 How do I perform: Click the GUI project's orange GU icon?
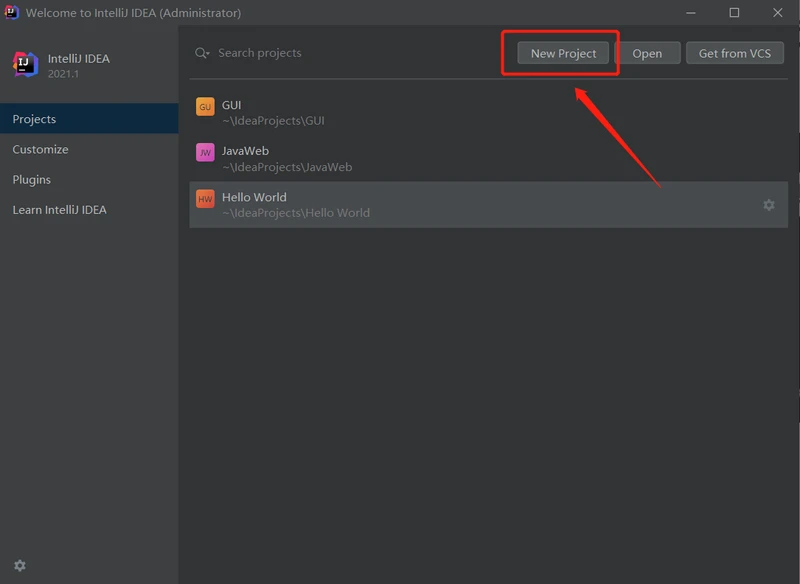click(205, 107)
